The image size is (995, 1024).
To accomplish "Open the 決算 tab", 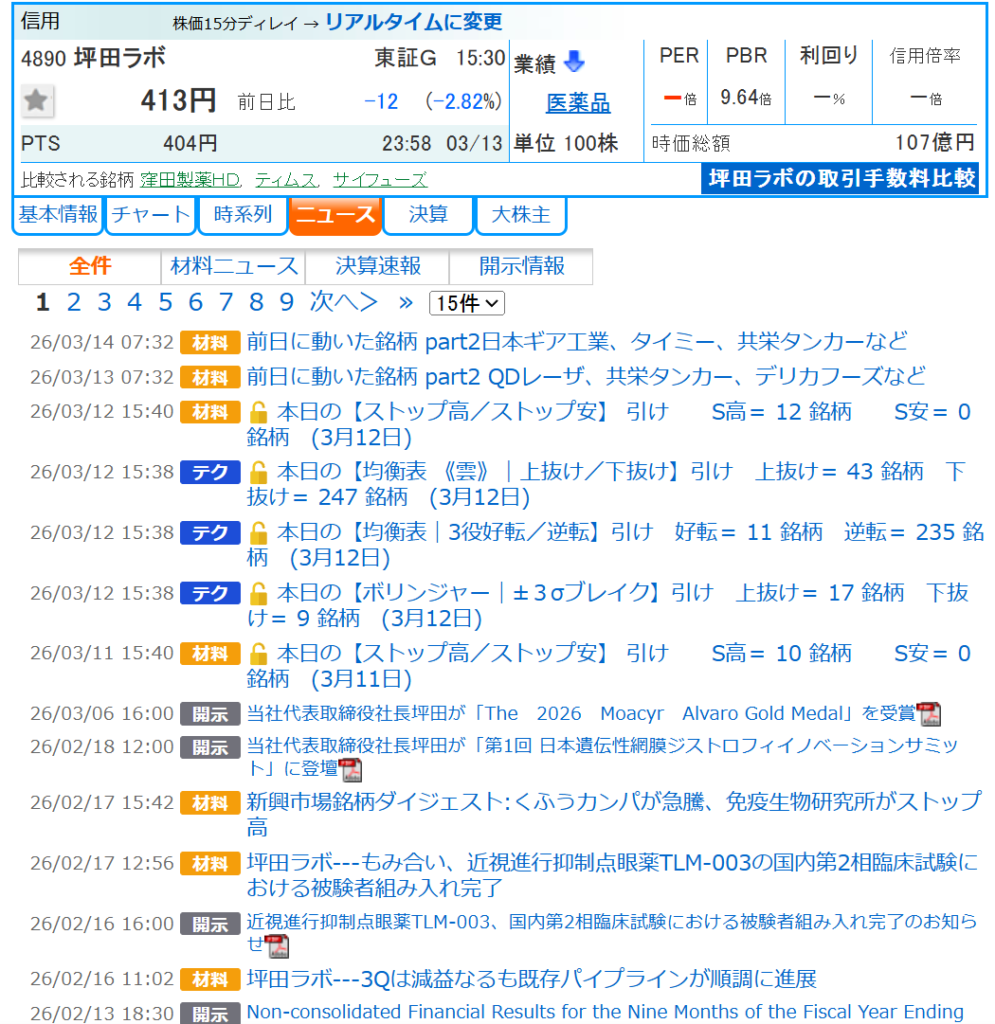I will tap(428, 215).
